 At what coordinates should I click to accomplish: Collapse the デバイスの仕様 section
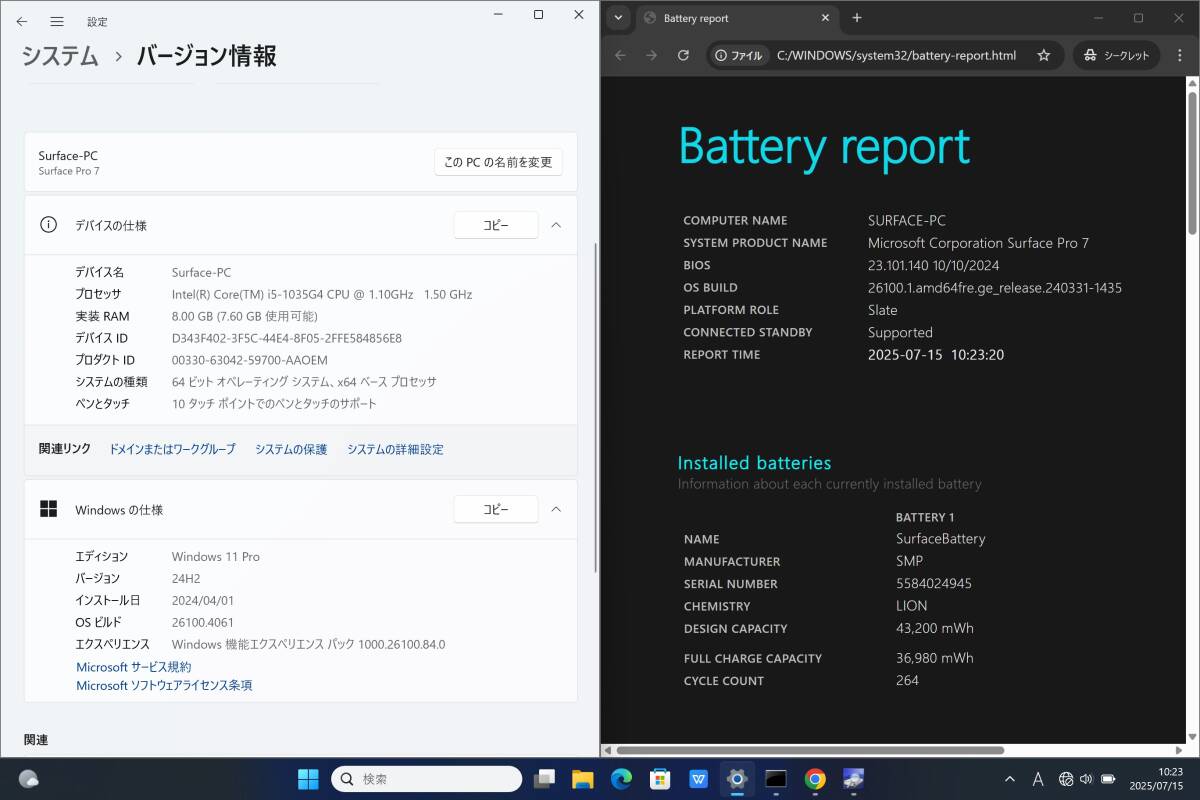pyautogui.click(x=557, y=226)
